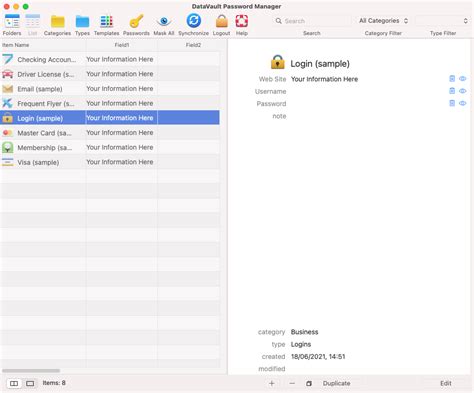Image resolution: width=474 pixels, height=393 pixels.
Task: Select the Master Card sample row
Action: tap(110, 133)
